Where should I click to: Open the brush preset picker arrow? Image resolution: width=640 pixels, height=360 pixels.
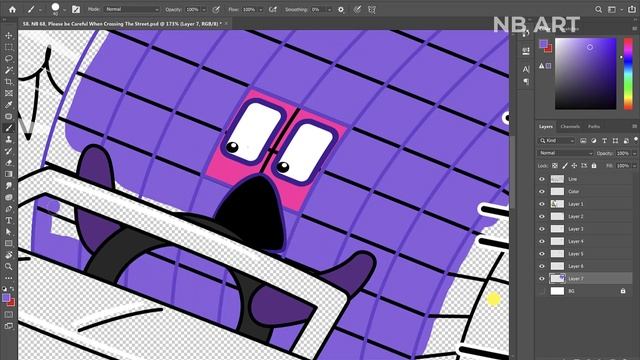[x=64, y=10]
